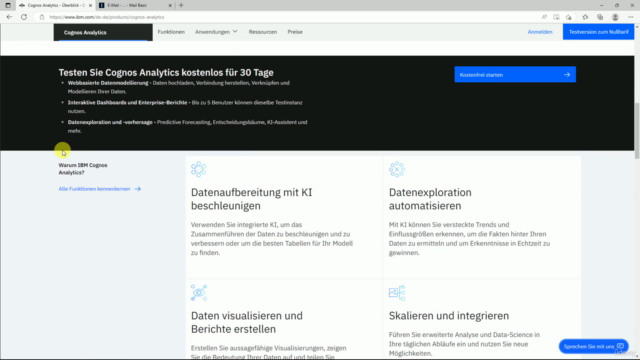Open the tab actions menu icon

tap(8, 5)
